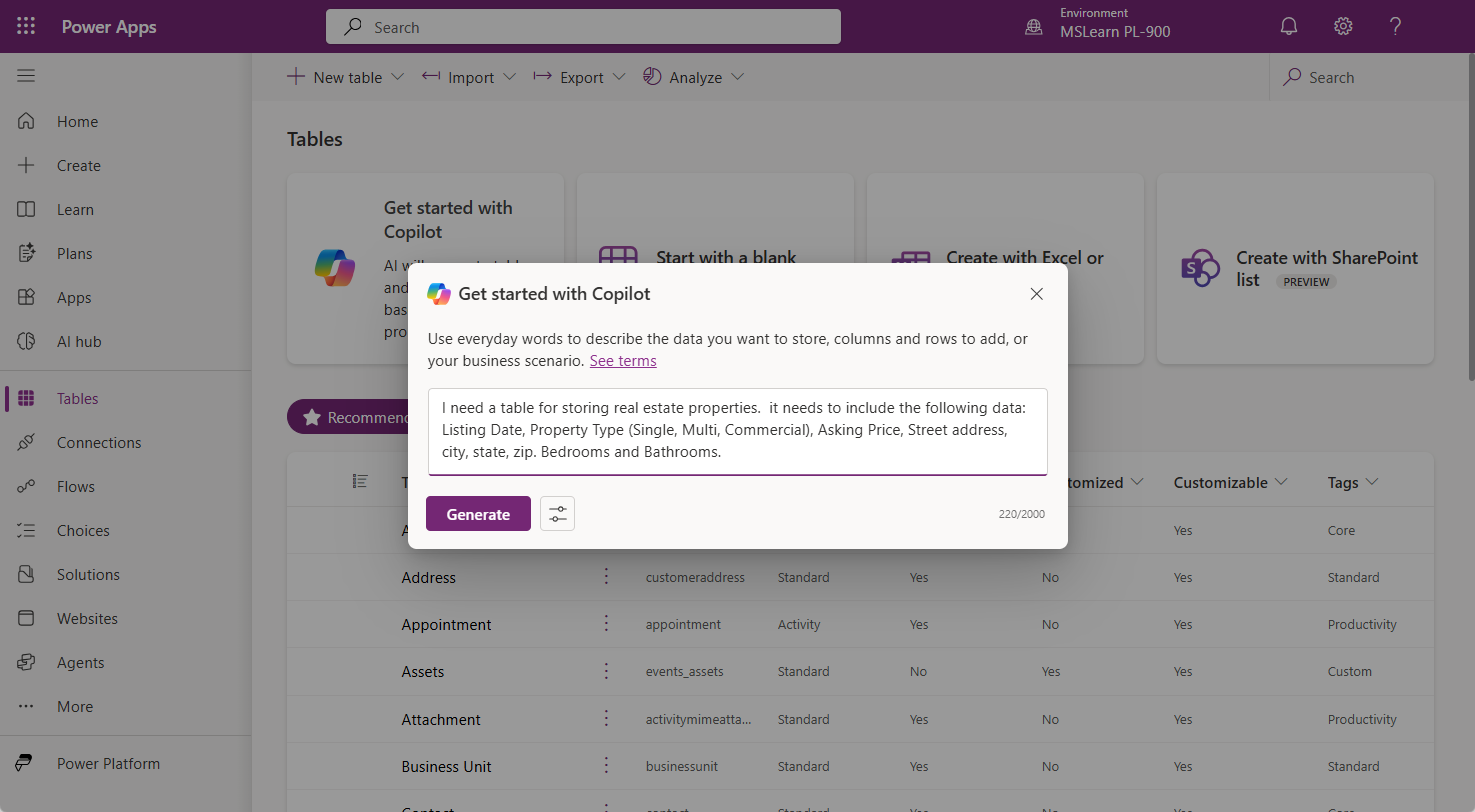Click the Activity type cell for Appointment
This screenshot has height=812, width=1475.
[799, 624]
